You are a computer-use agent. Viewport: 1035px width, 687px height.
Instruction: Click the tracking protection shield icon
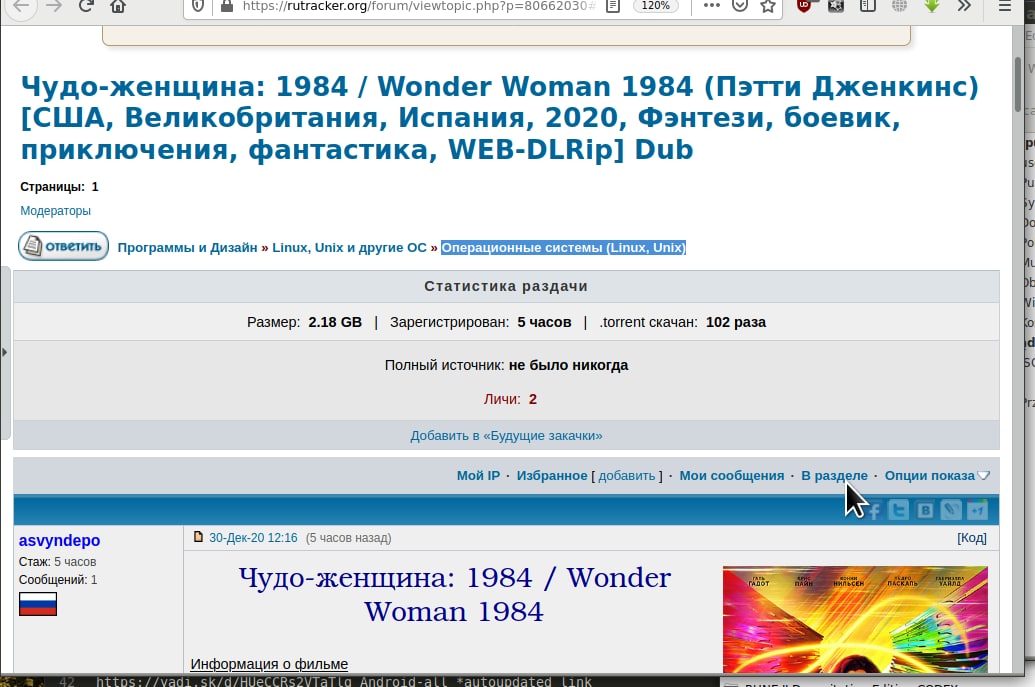(x=197, y=7)
